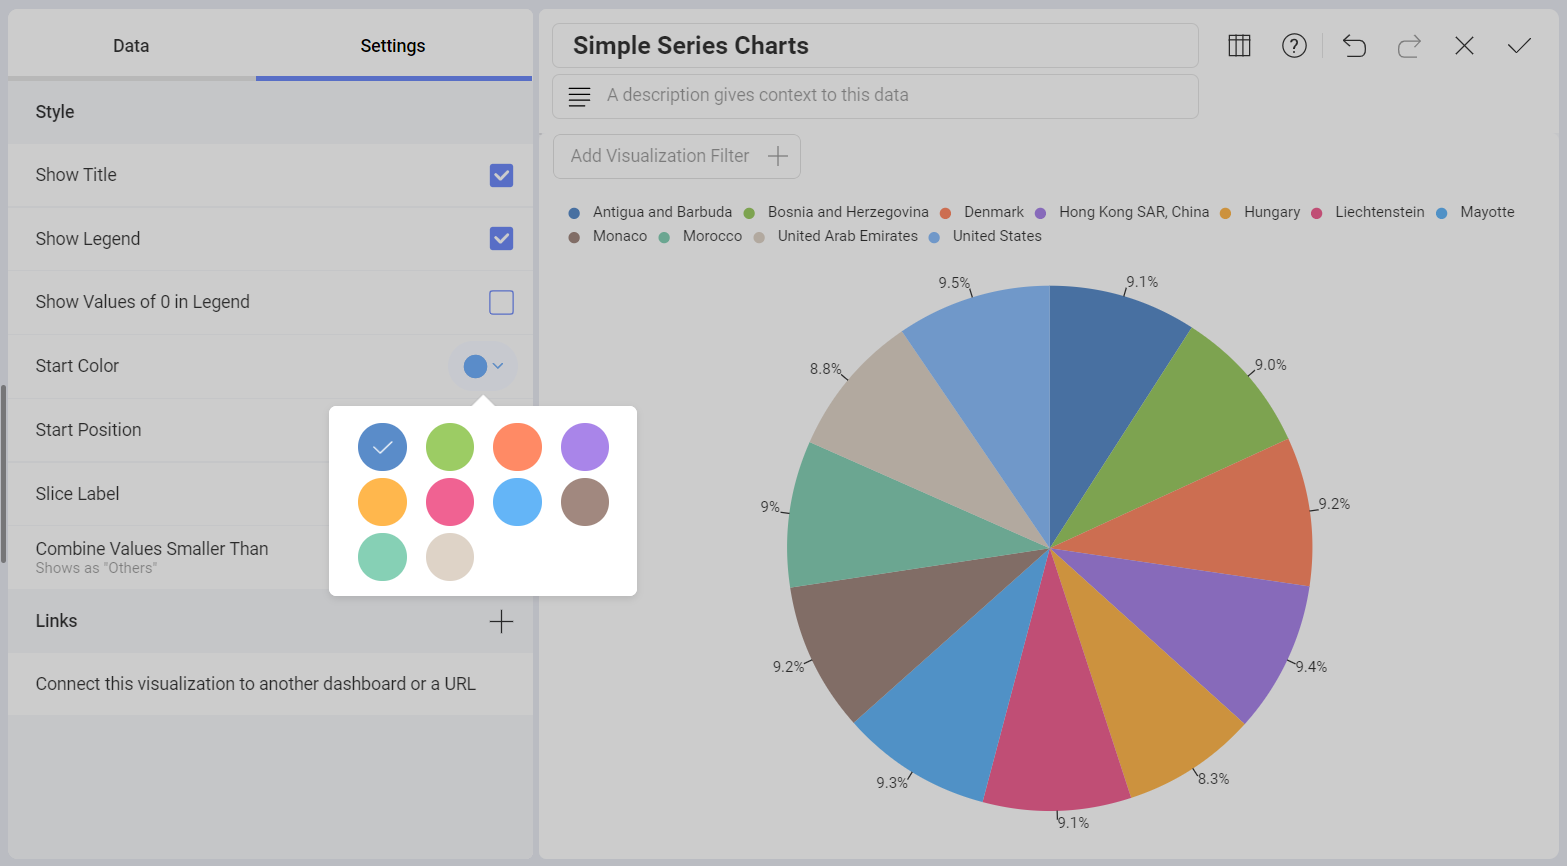Click the 8.3% pie slice label
The height and width of the screenshot is (866, 1567).
[1213, 779]
